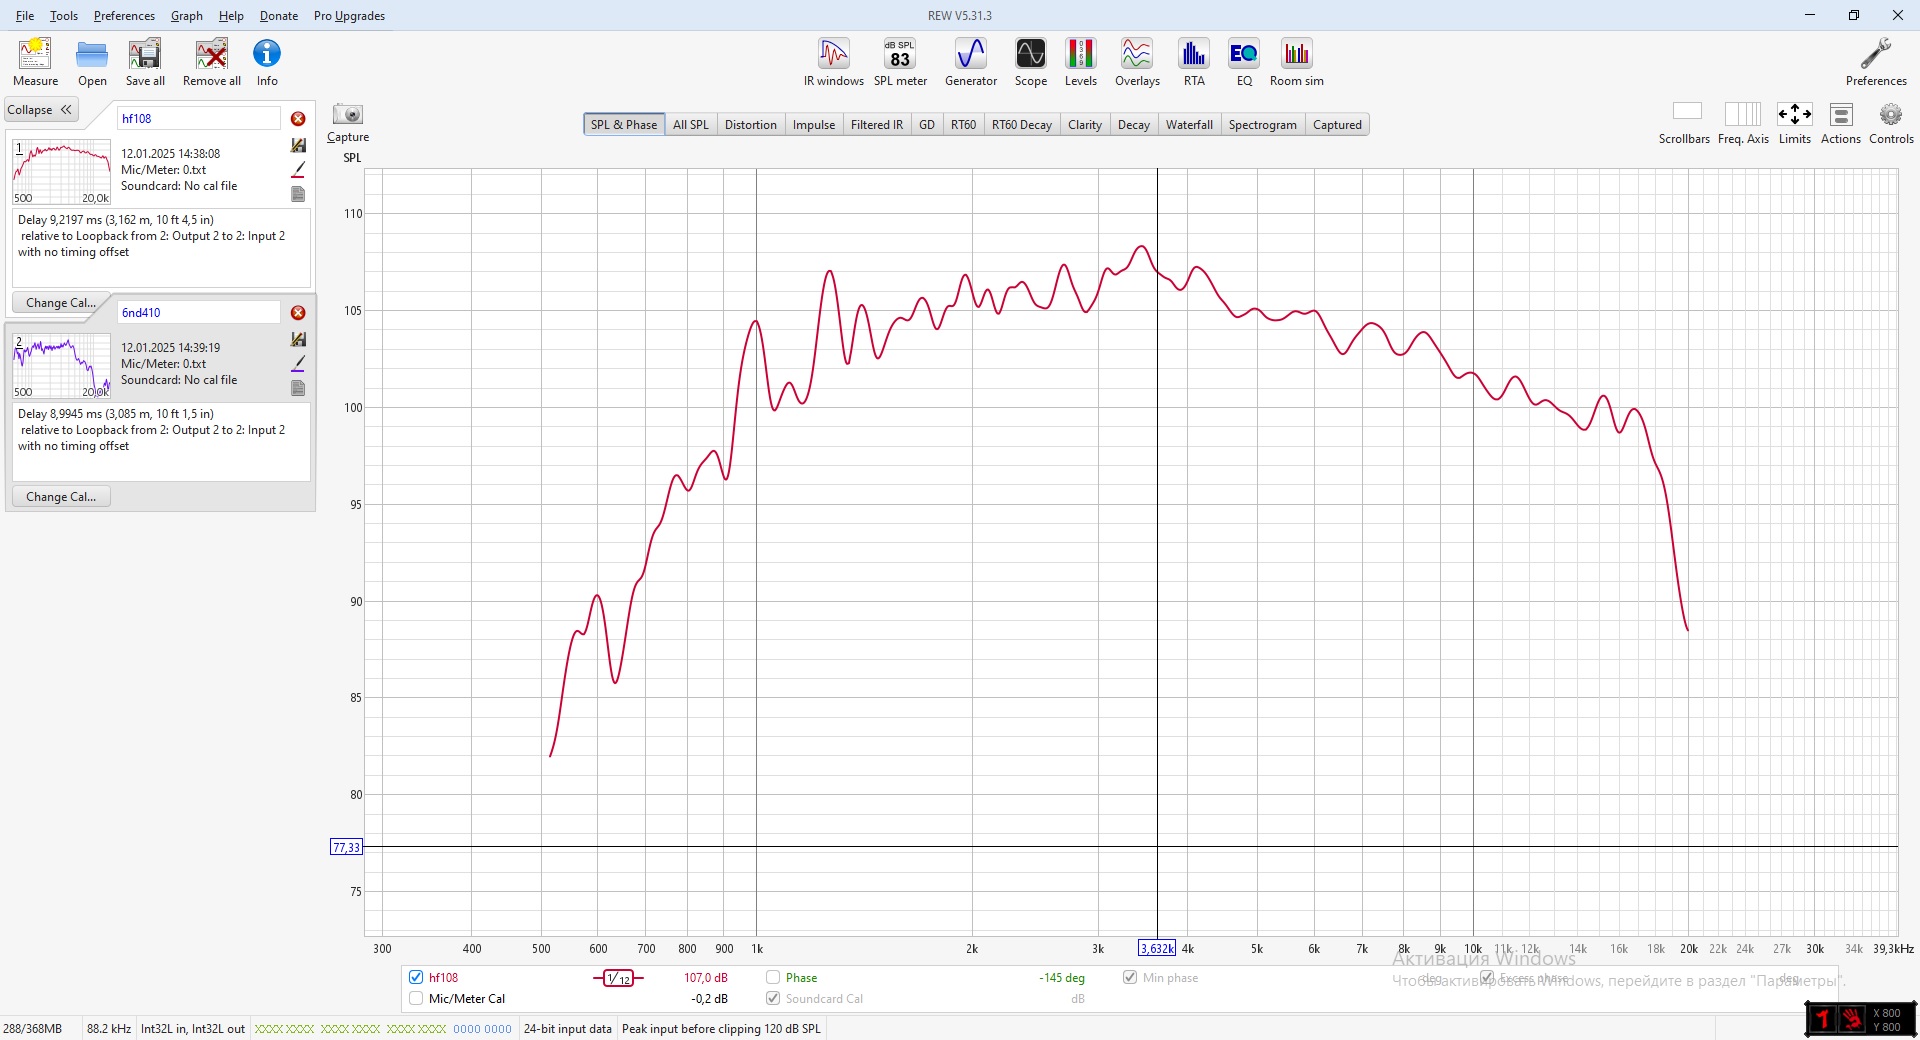Screen dimensions: 1920x1040
Task: Switch to the RT60 Decay tab
Action: click(x=1021, y=125)
